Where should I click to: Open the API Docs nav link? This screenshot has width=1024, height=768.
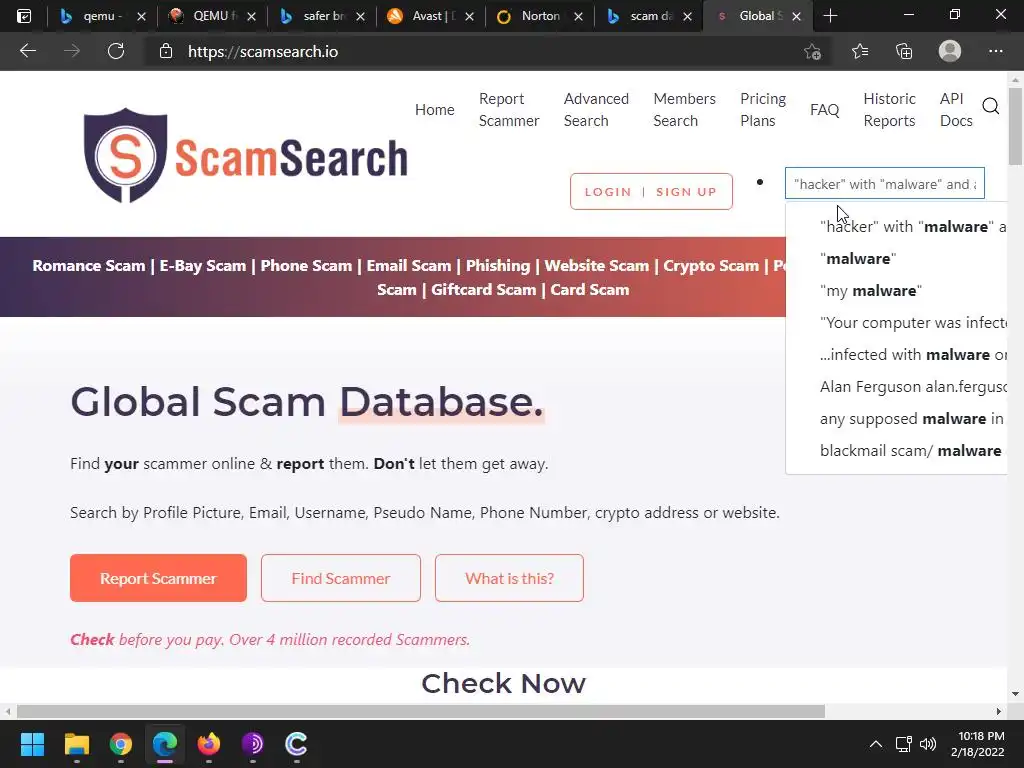955,110
